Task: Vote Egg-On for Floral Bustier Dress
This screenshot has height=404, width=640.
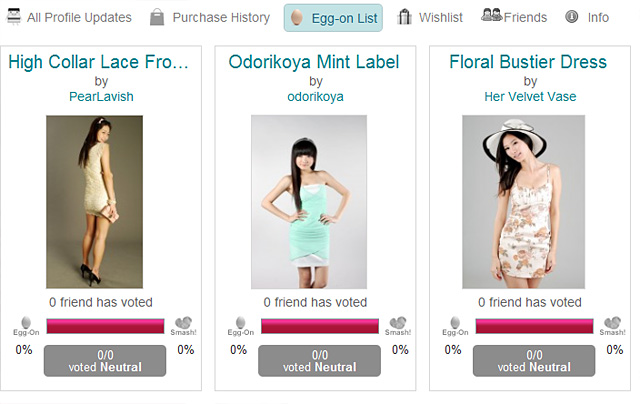Action: (x=452, y=323)
